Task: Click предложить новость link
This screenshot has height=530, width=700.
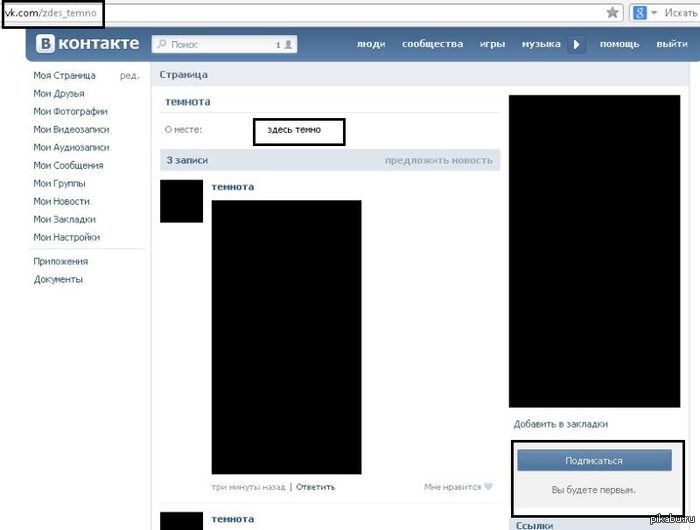Action: coord(439,160)
